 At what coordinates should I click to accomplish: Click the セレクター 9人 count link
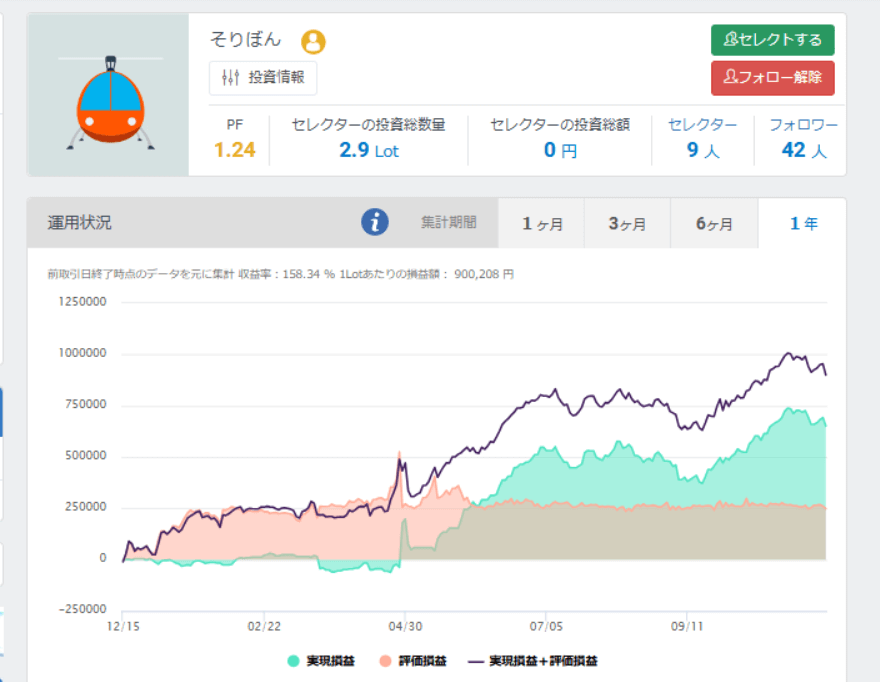click(702, 151)
